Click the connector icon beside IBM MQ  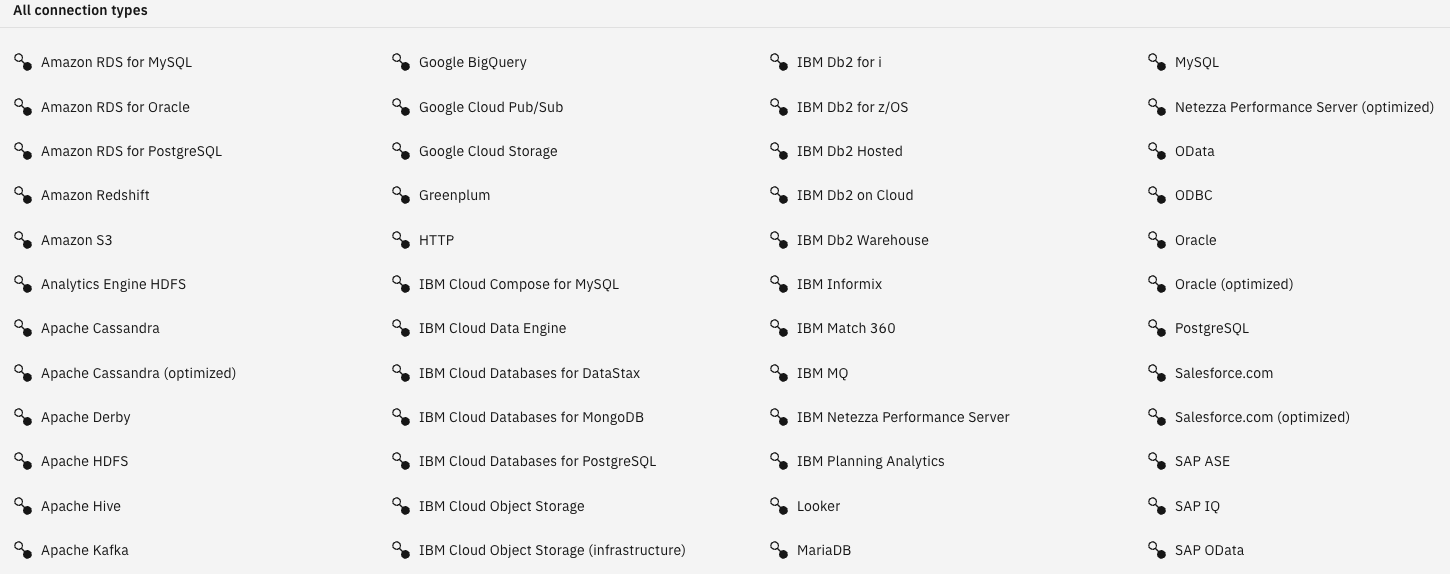click(x=779, y=373)
